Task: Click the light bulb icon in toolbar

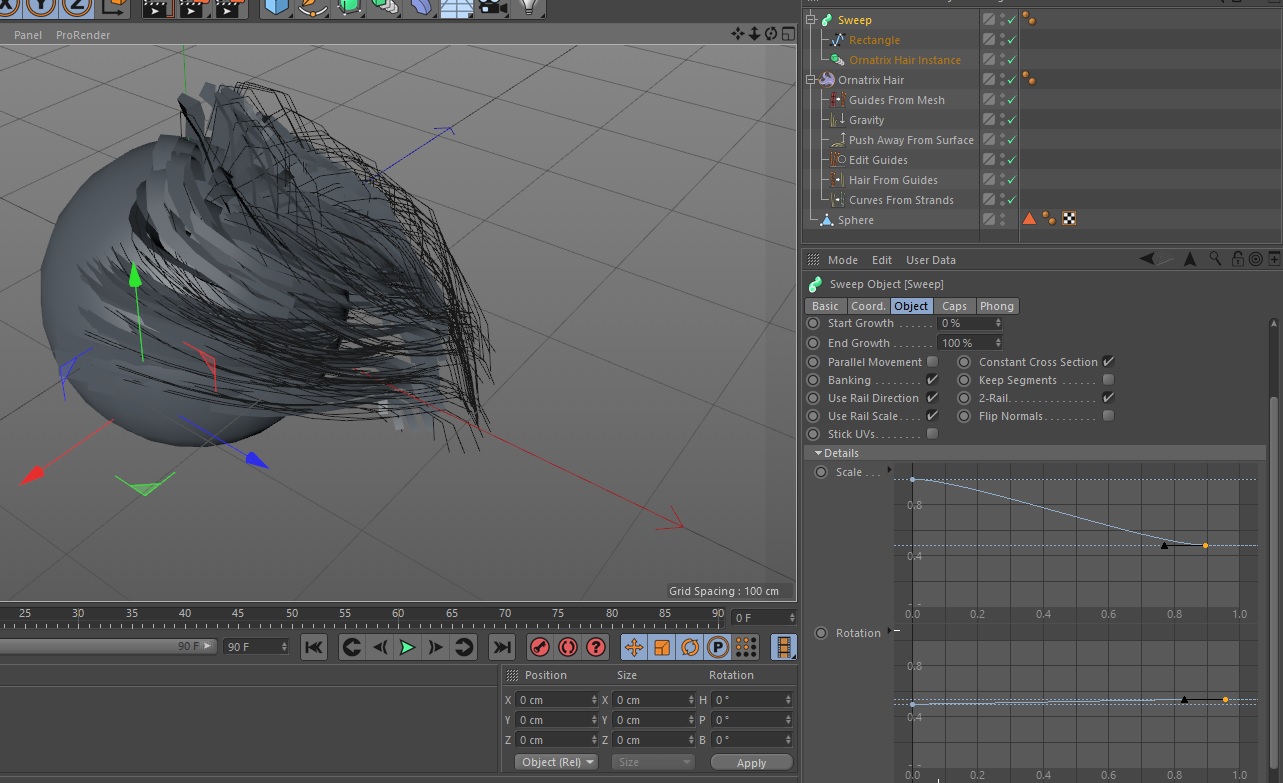Action: tap(529, 7)
